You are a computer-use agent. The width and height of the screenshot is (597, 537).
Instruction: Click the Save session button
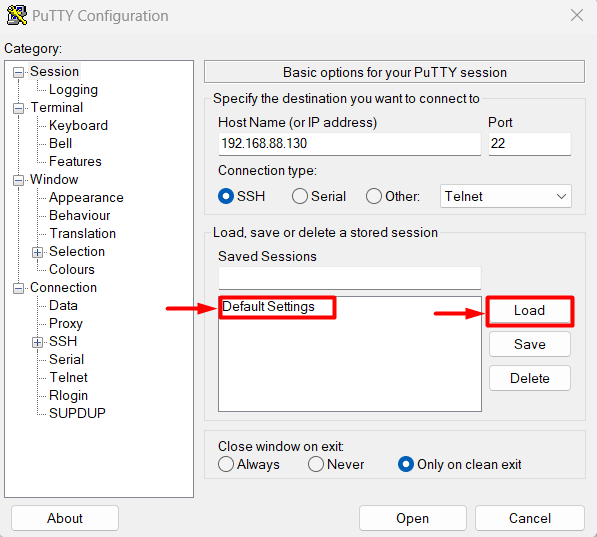(530, 344)
